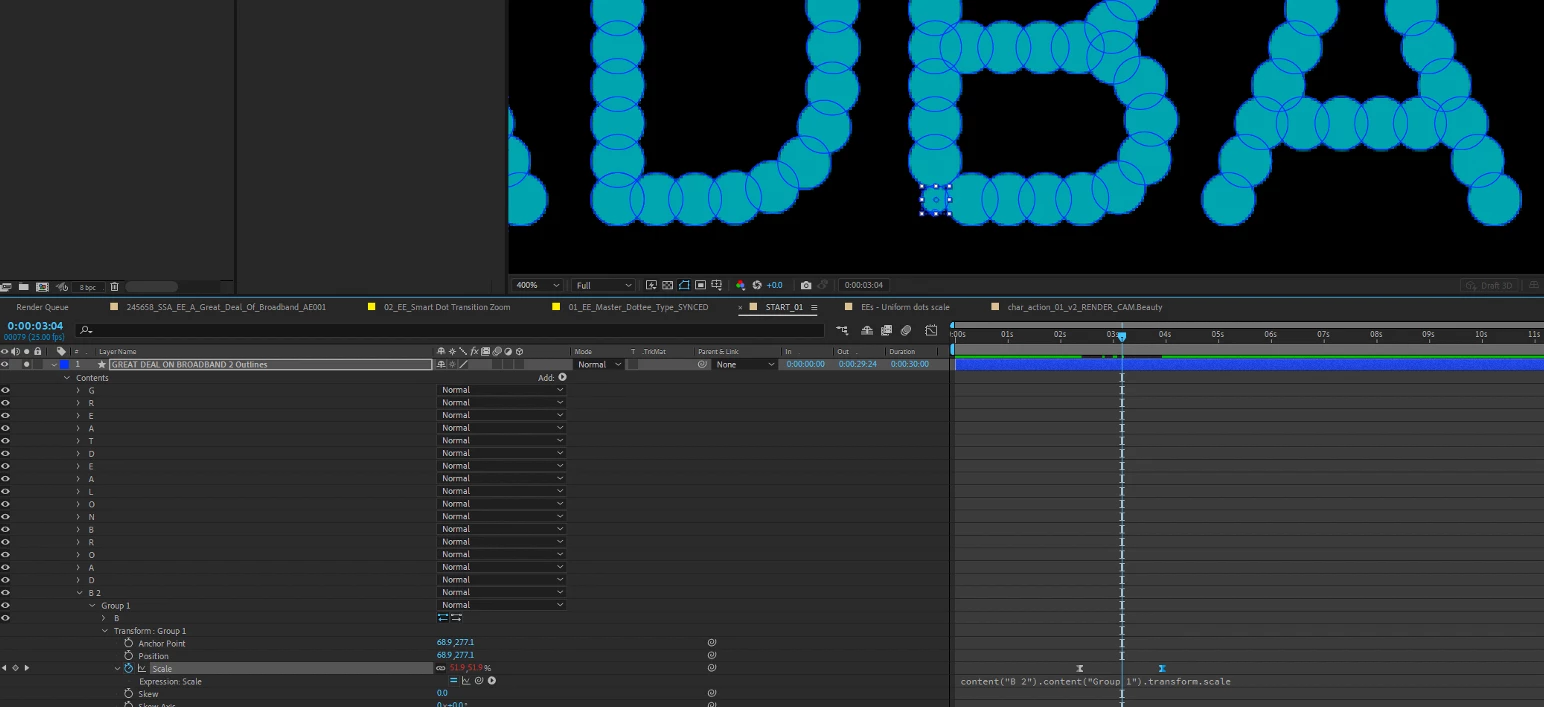
Task: Go to the next Scale keyframe
Action: [x=27, y=668]
